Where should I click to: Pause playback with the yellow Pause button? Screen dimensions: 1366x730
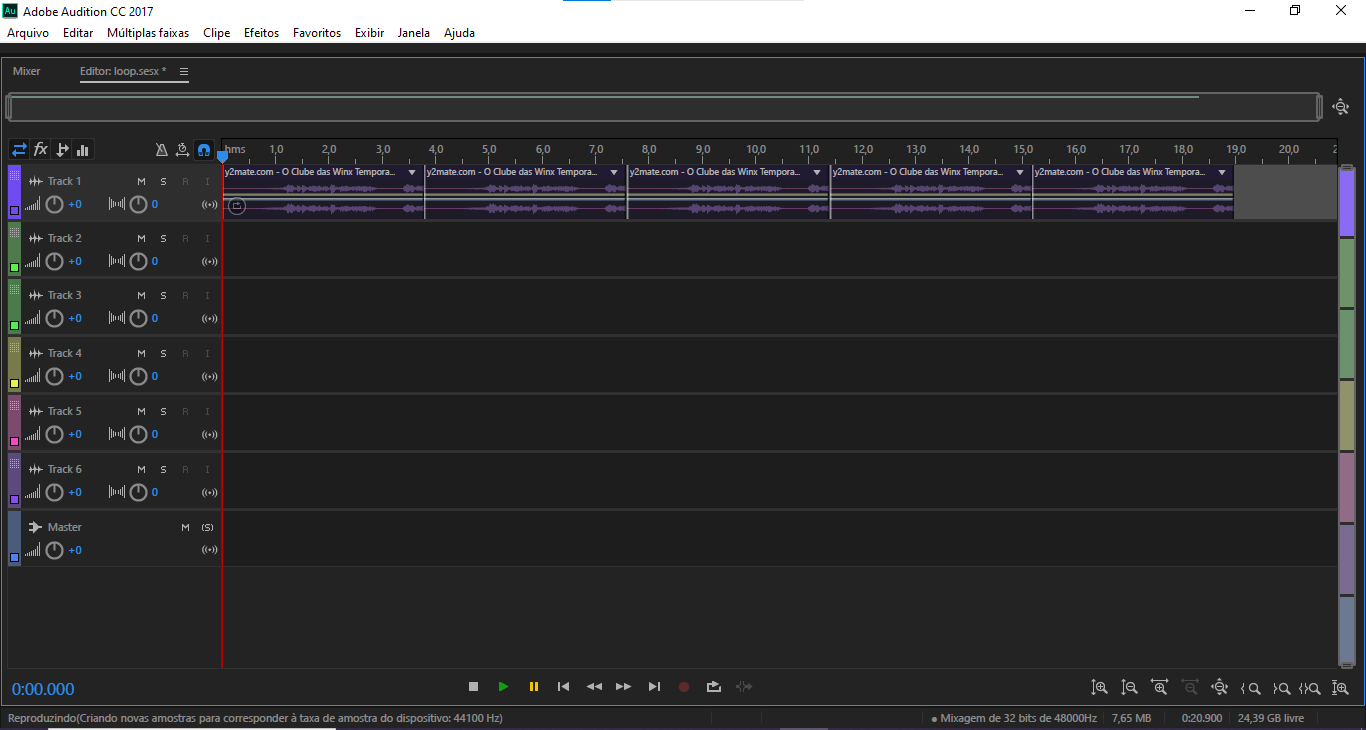(534, 687)
